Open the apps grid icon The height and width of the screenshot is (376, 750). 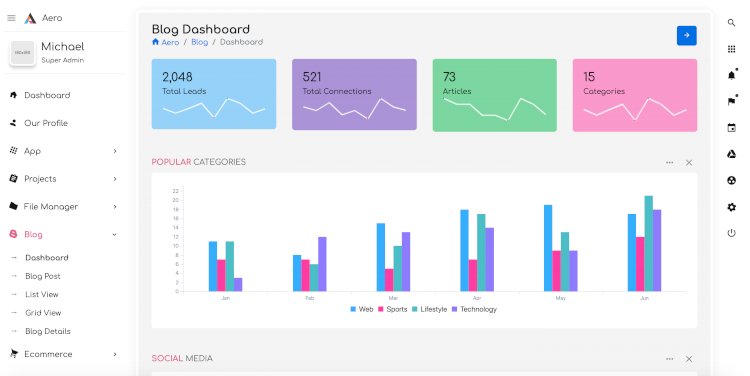[x=731, y=49]
